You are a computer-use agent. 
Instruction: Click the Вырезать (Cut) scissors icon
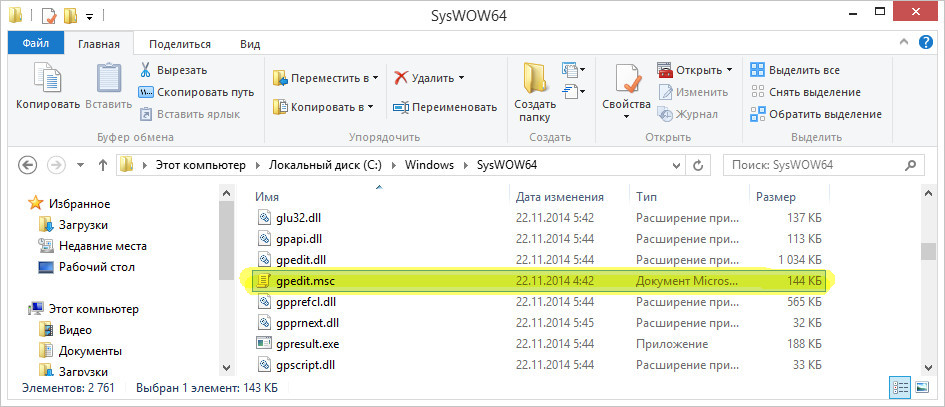pyautogui.click(x=146, y=70)
